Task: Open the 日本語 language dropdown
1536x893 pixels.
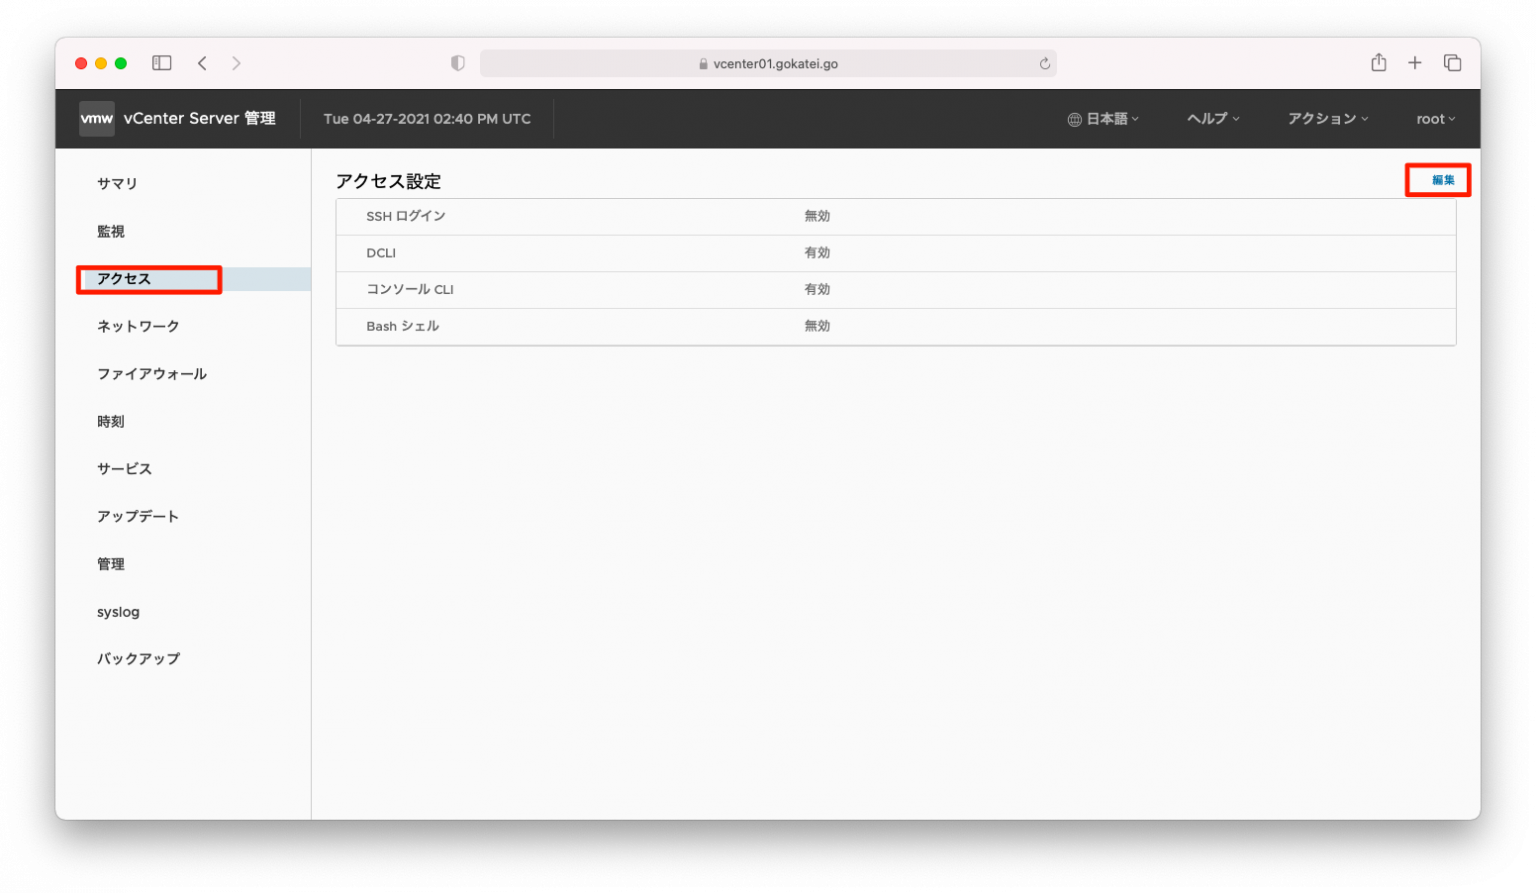Action: [1104, 119]
